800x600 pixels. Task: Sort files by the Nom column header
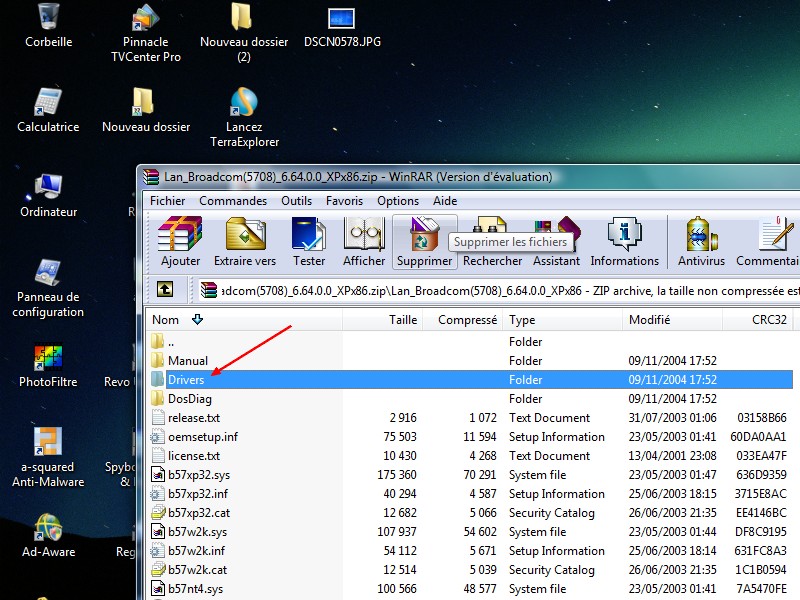(166, 320)
